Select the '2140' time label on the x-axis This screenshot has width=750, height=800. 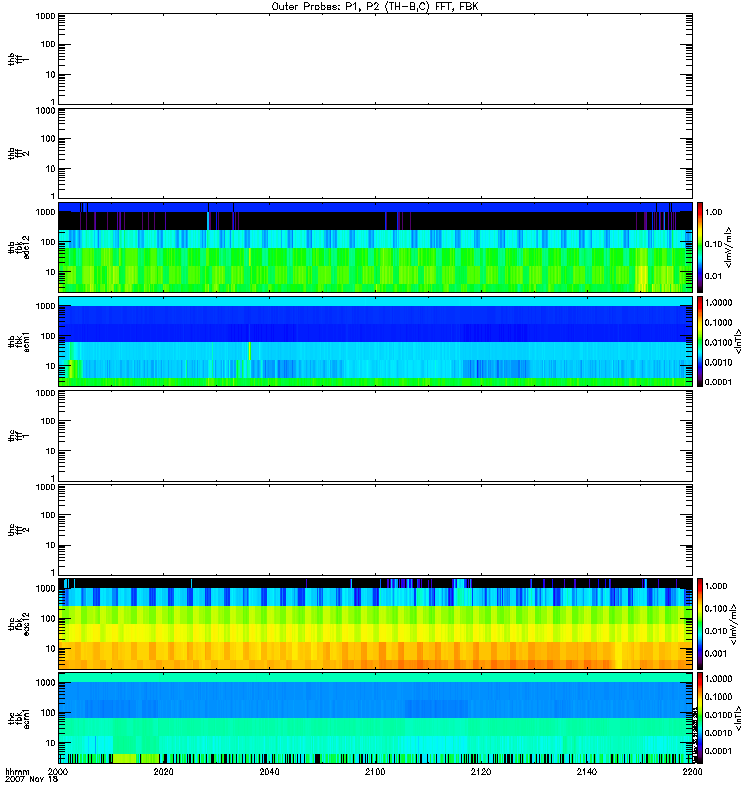pyautogui.click(x=587, y=771)
